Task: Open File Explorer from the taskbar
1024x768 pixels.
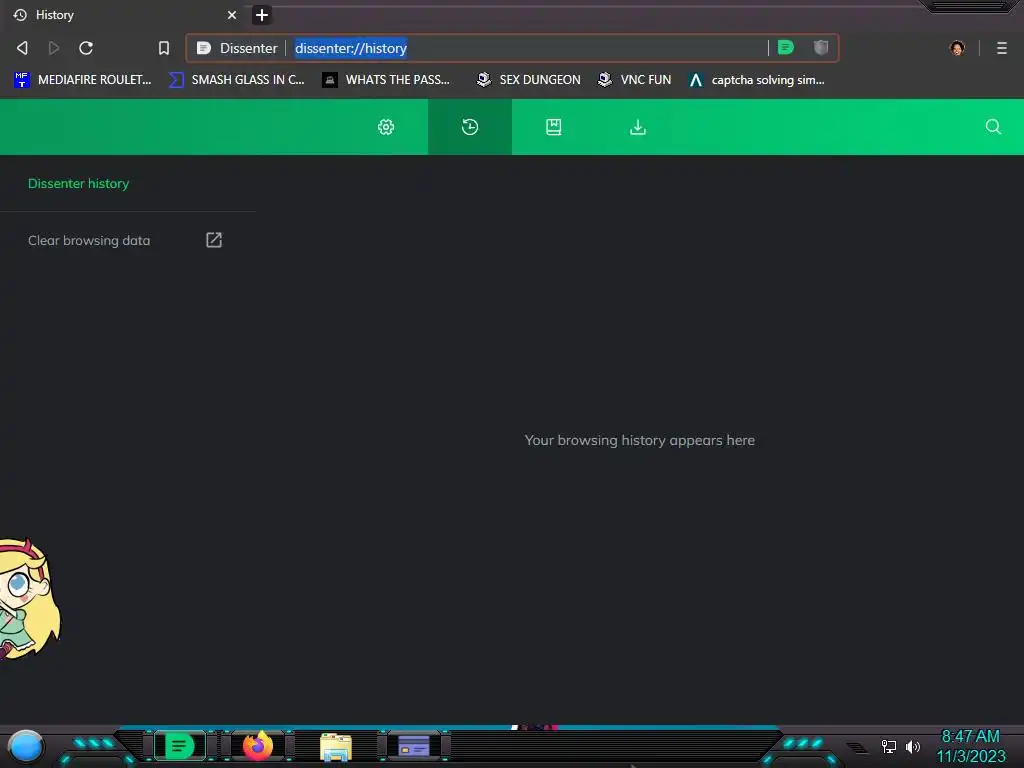Action: 336,746
